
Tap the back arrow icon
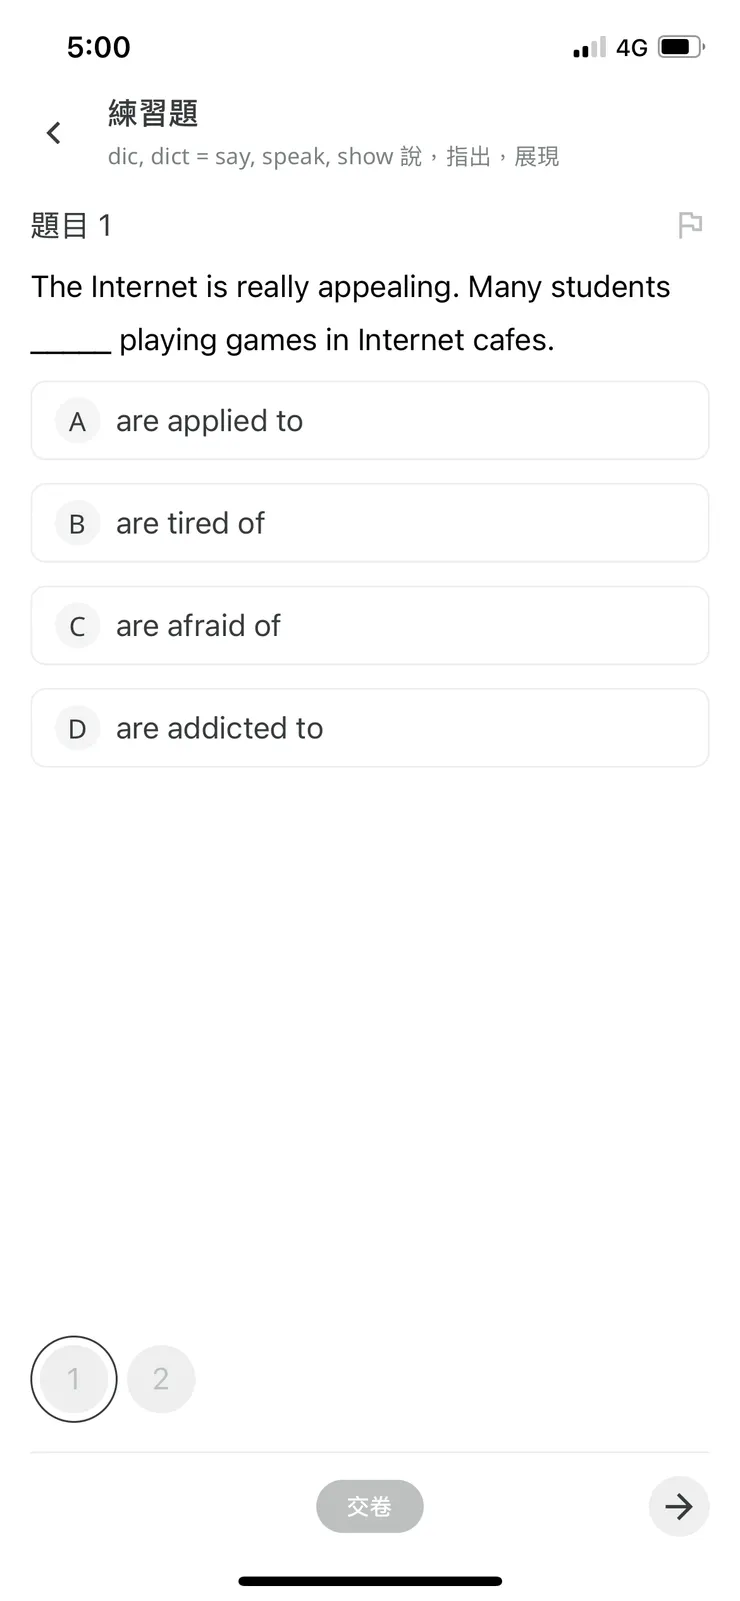(x=54, y=133)
